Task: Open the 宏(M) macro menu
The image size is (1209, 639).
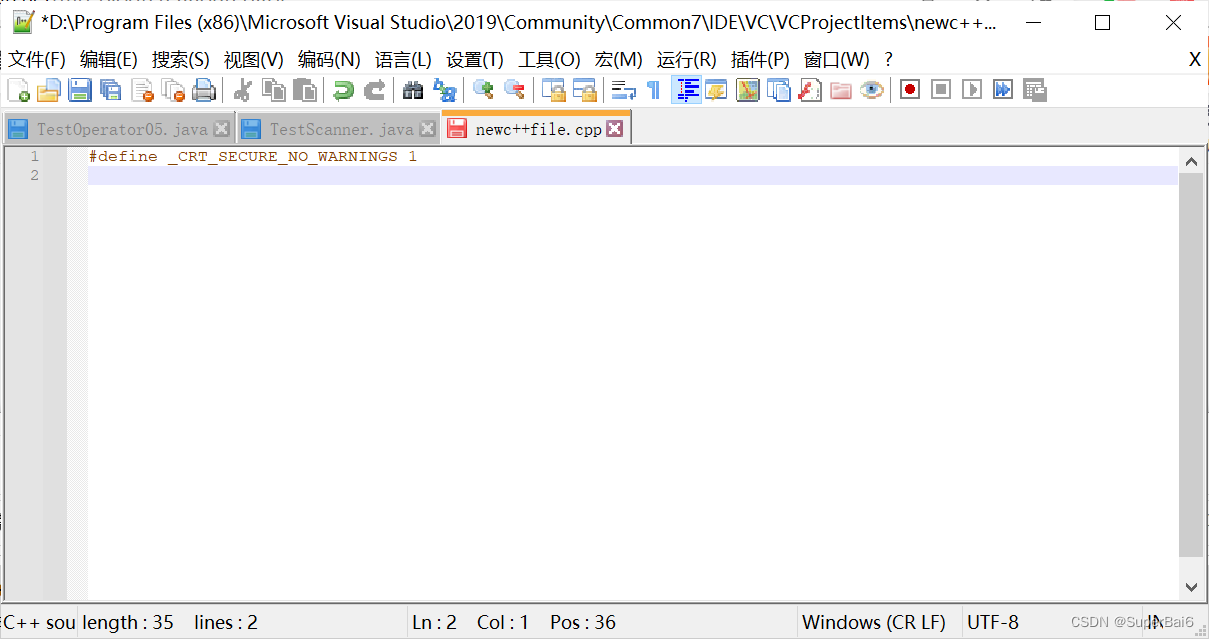Action: 618,59
